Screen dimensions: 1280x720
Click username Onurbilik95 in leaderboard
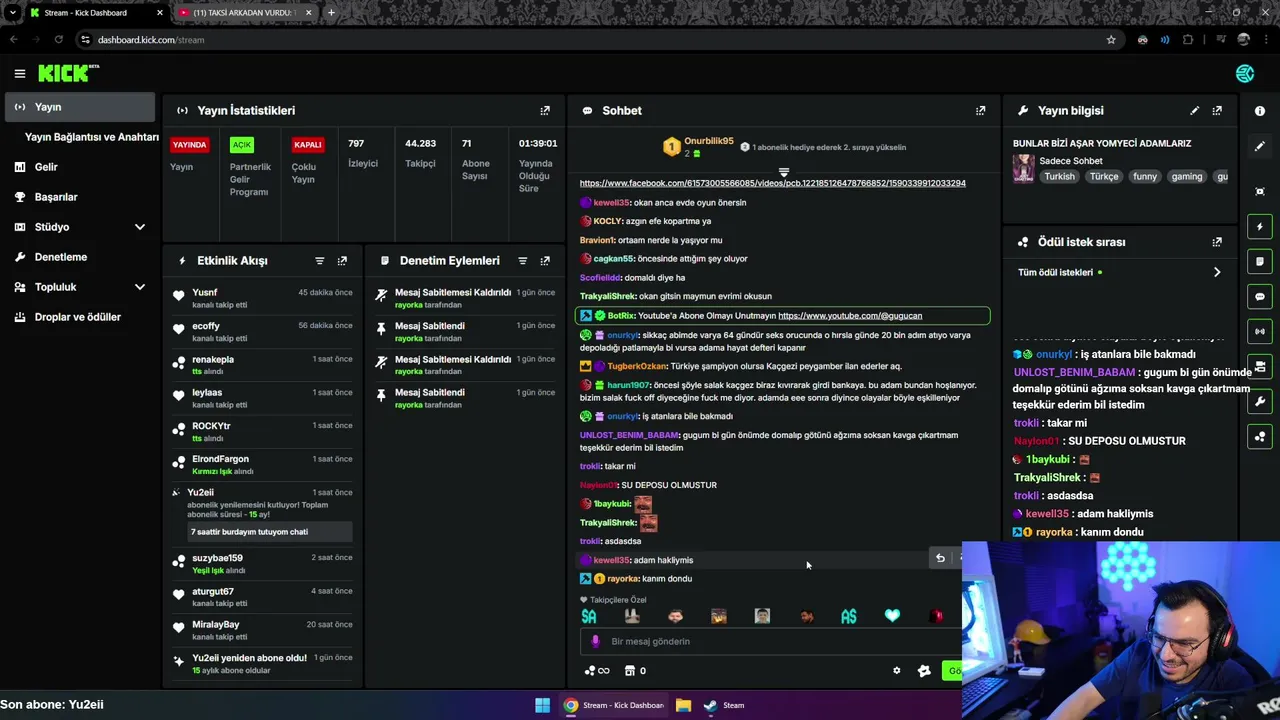tap(709, 141)
